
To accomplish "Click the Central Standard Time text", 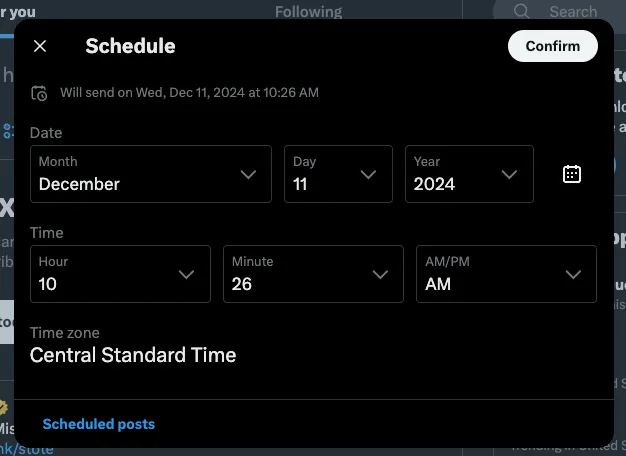I will pyautogui.click(x=133, y=354).
